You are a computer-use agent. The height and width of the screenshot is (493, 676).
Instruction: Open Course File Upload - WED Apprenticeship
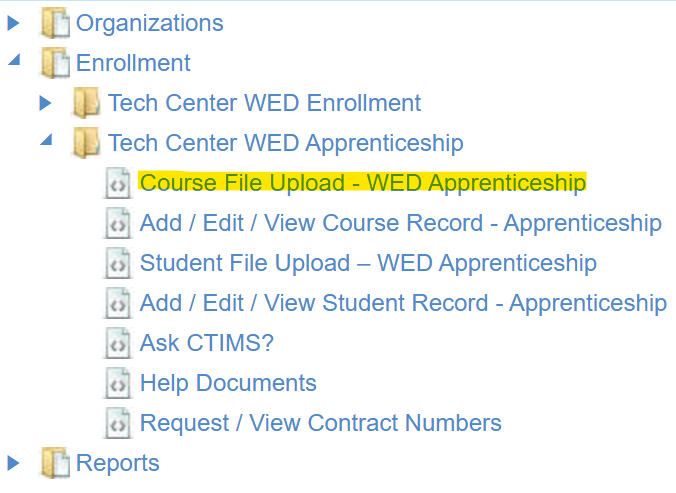(x=362, y=183)
